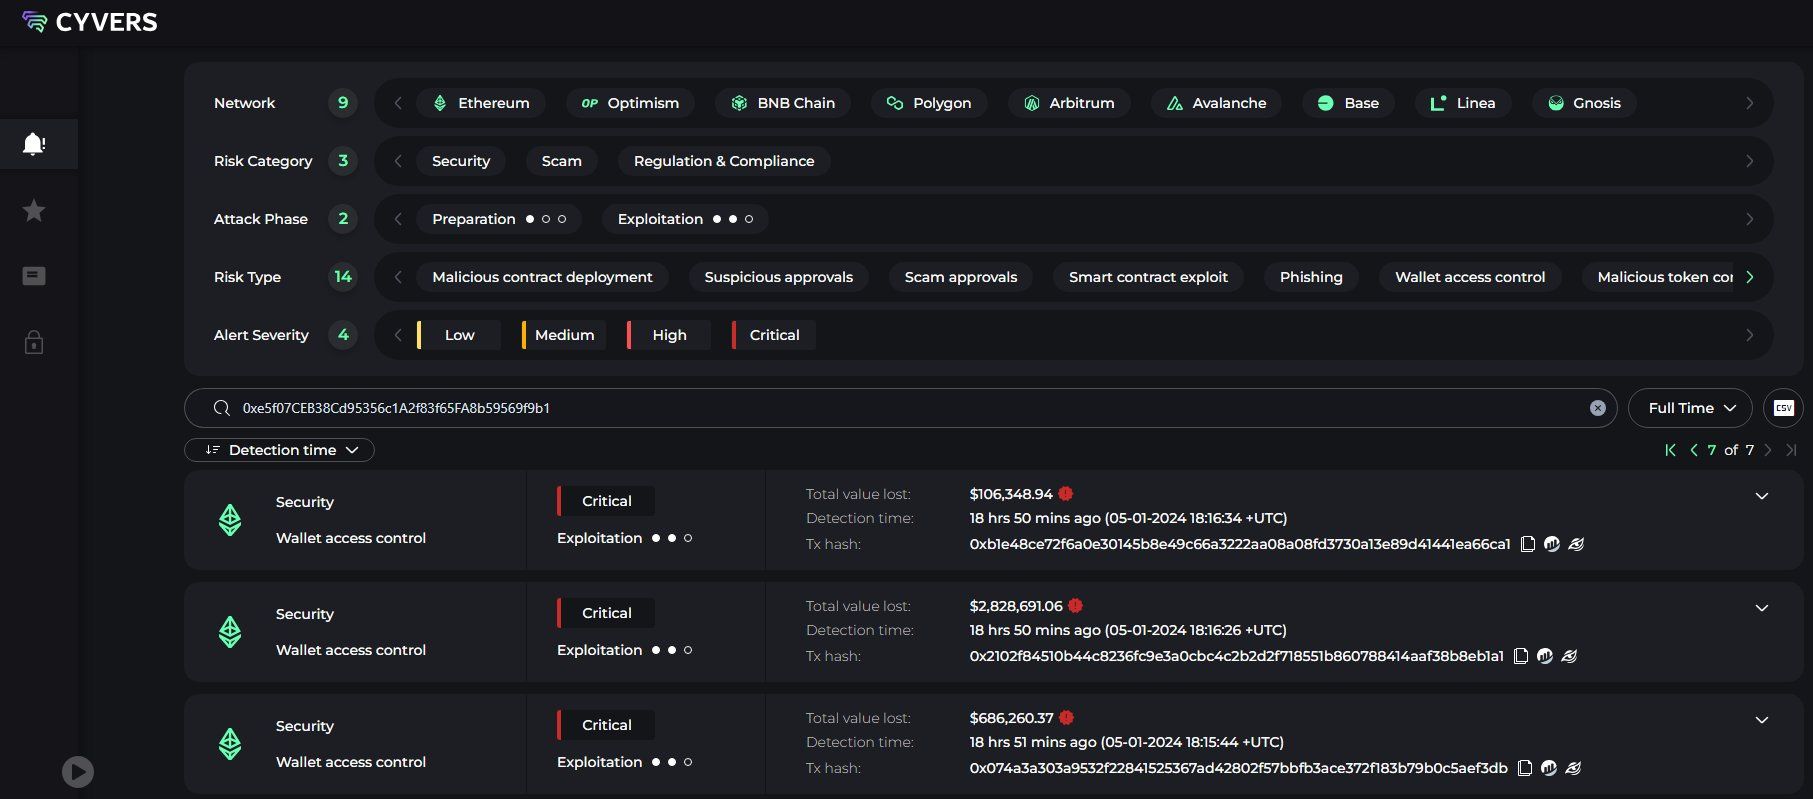Screen dimensions: 1813x799
Task: Toggle the Critical severity filter
Action: (773, 335)
